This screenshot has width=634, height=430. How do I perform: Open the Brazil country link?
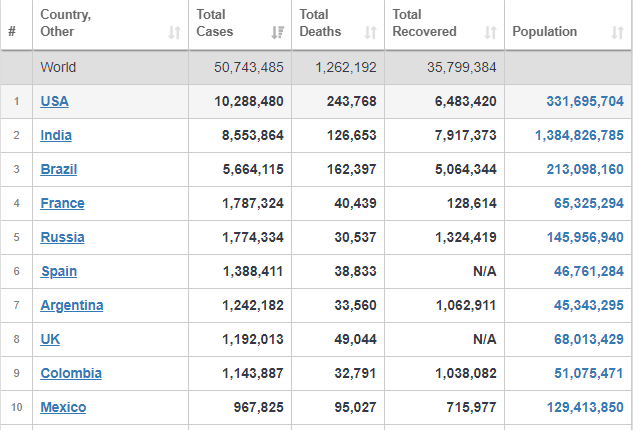click(59, 169)
